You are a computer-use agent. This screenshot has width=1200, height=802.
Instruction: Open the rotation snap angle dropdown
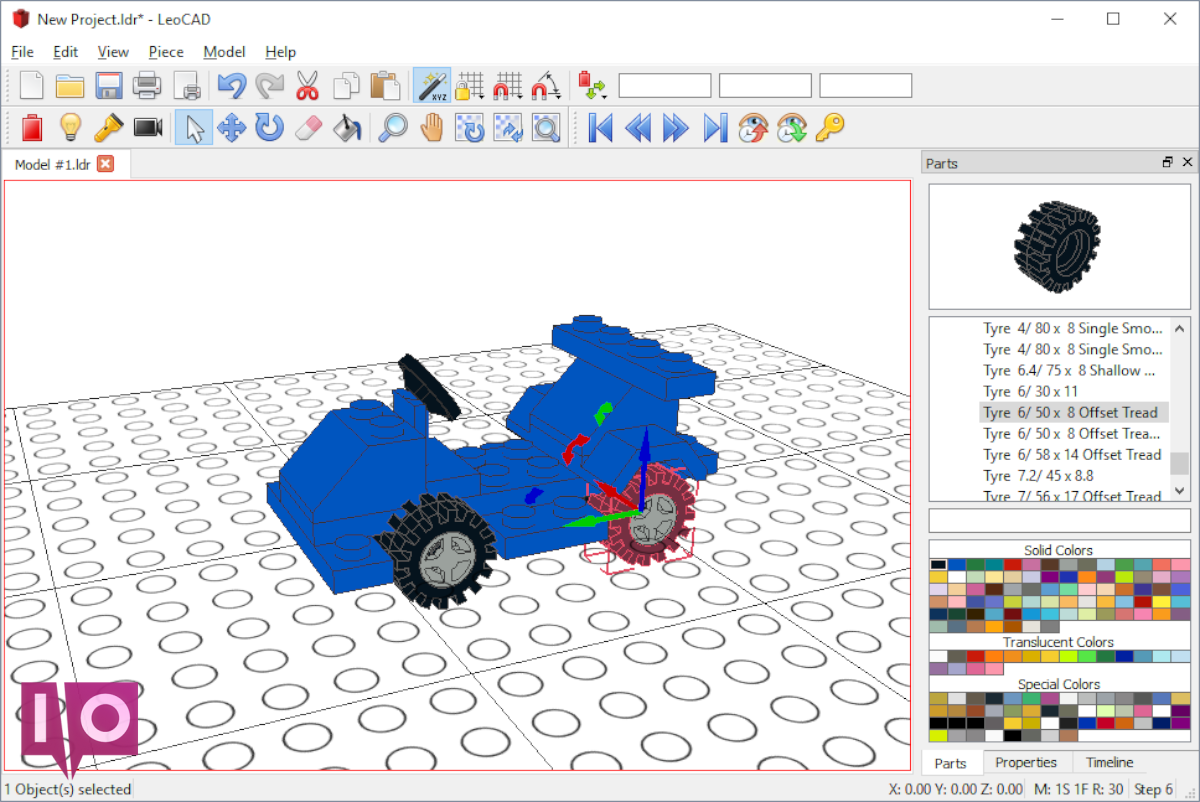click(x=546, y=86)
